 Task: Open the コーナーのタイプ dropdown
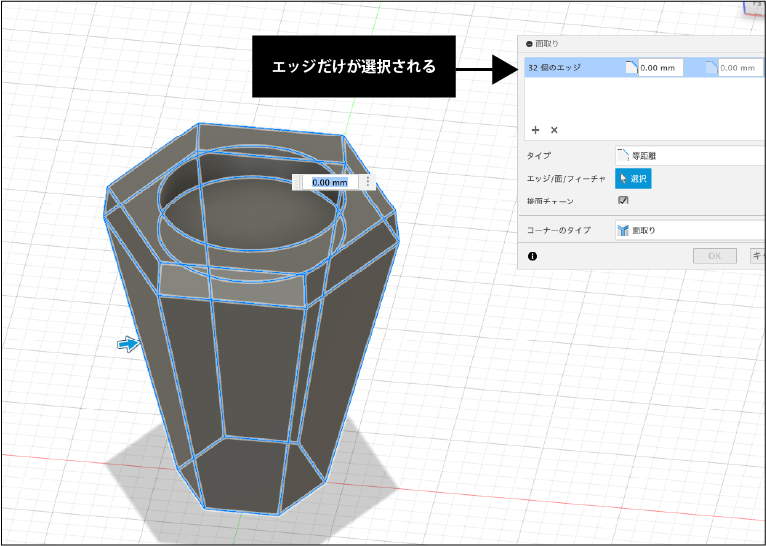(x=688, y=230)
